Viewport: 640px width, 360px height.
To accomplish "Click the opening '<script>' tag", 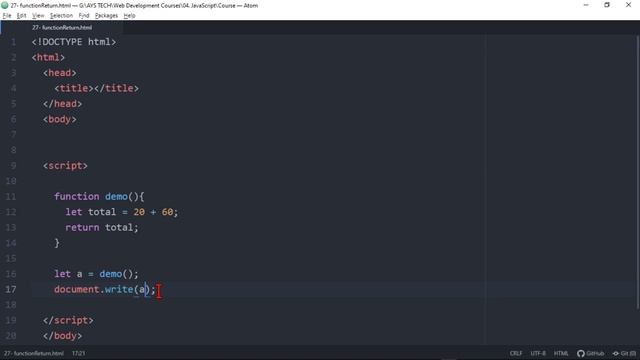I will pyautogui.click(x=65, y=166).
